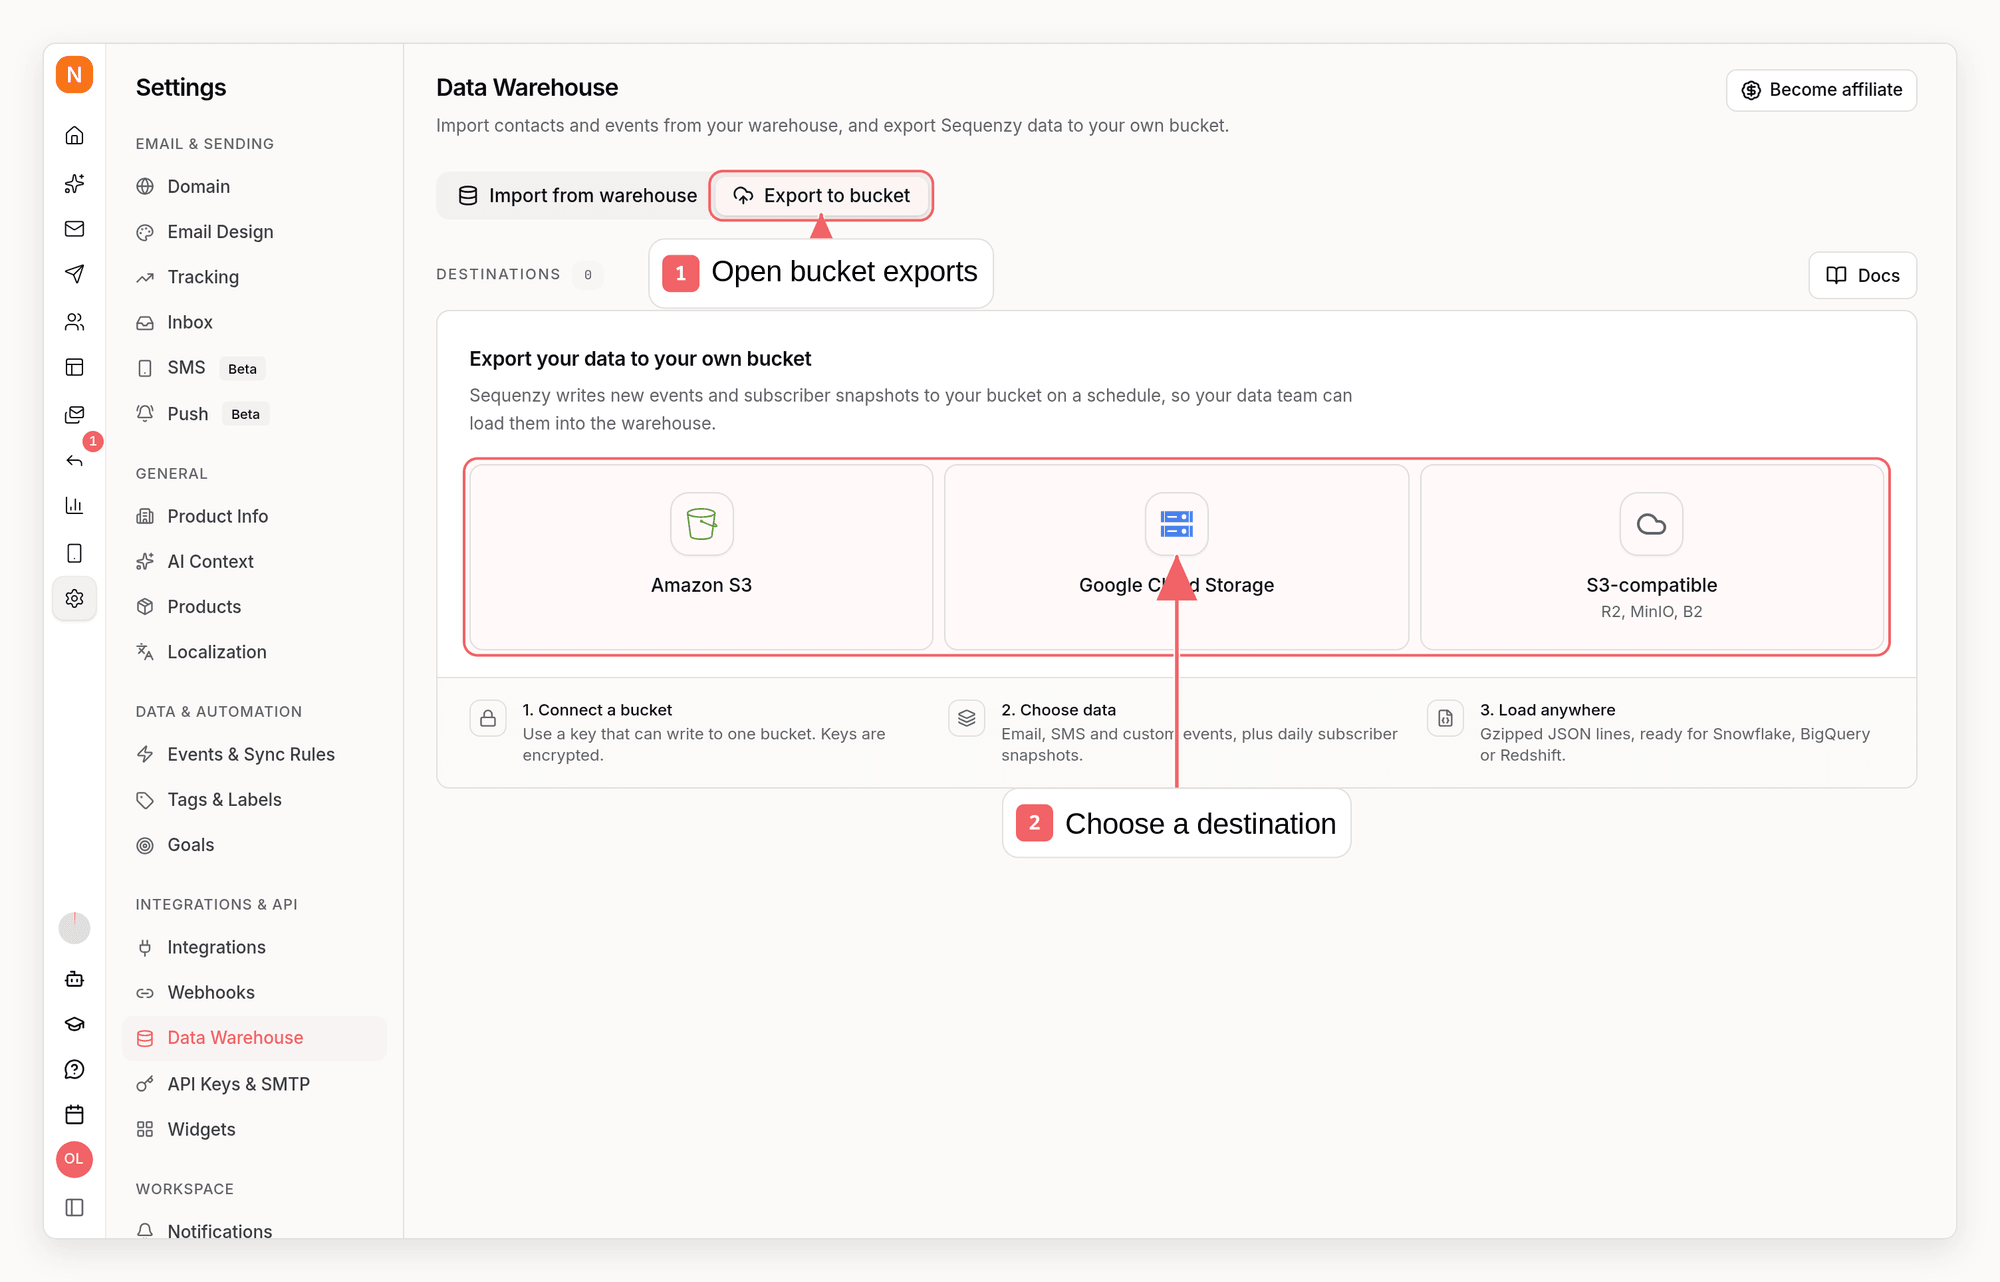
Task: Select the Export to bucket tab
Action: (x=821, y=196)
